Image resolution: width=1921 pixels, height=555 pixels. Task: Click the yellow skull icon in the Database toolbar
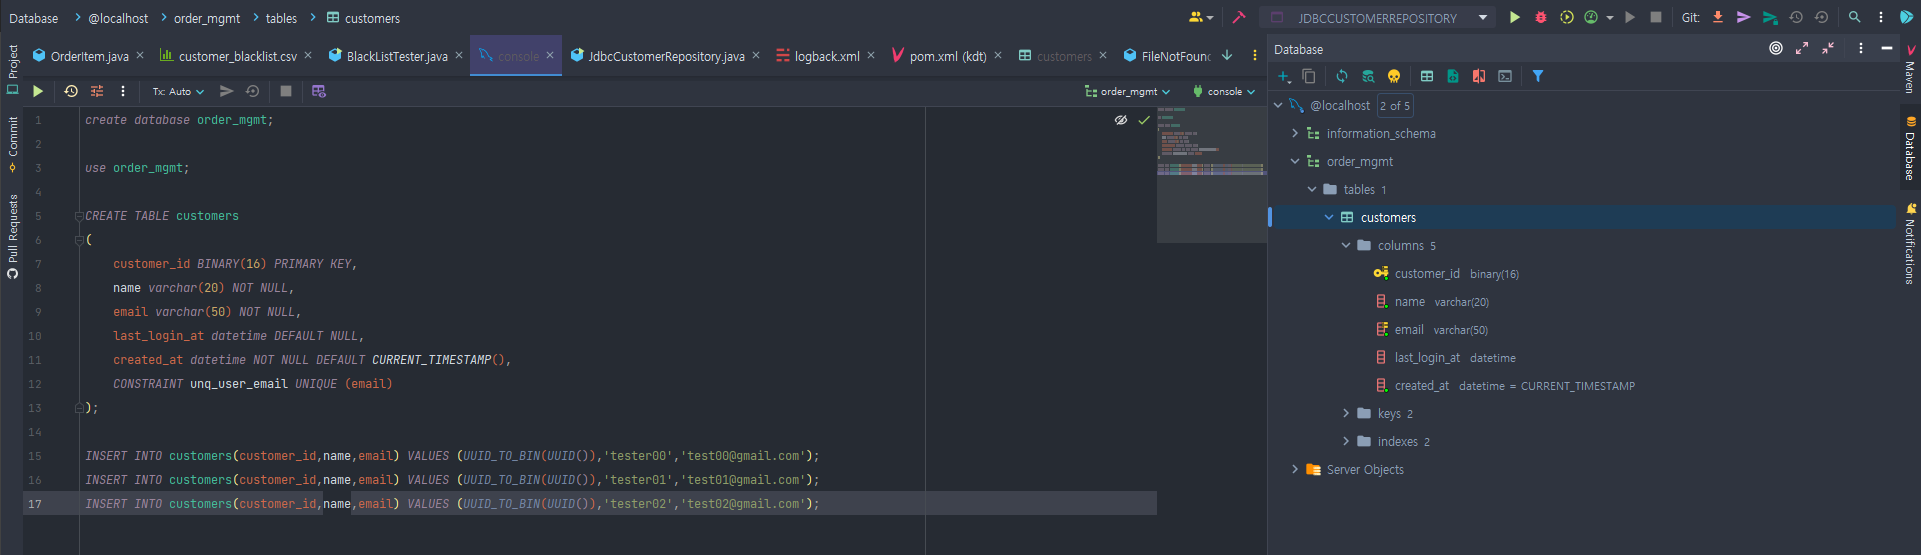click(1394, 76)
